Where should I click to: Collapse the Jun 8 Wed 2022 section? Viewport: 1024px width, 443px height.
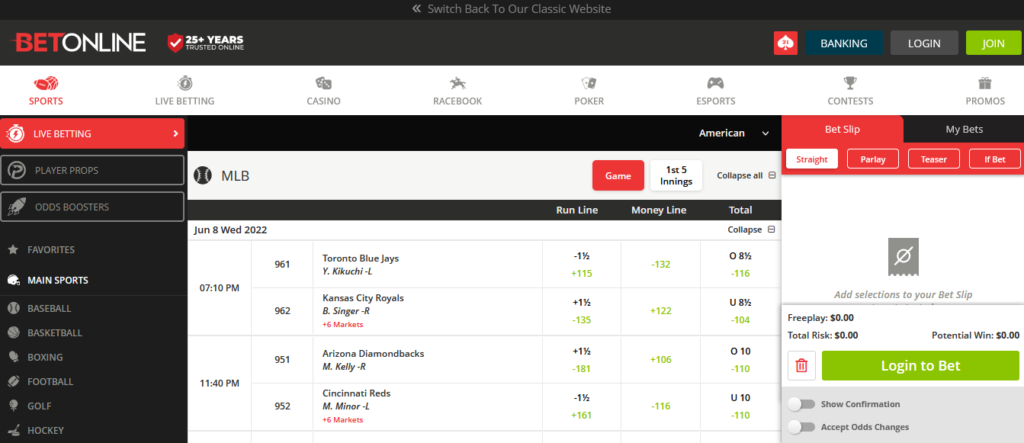751,230
